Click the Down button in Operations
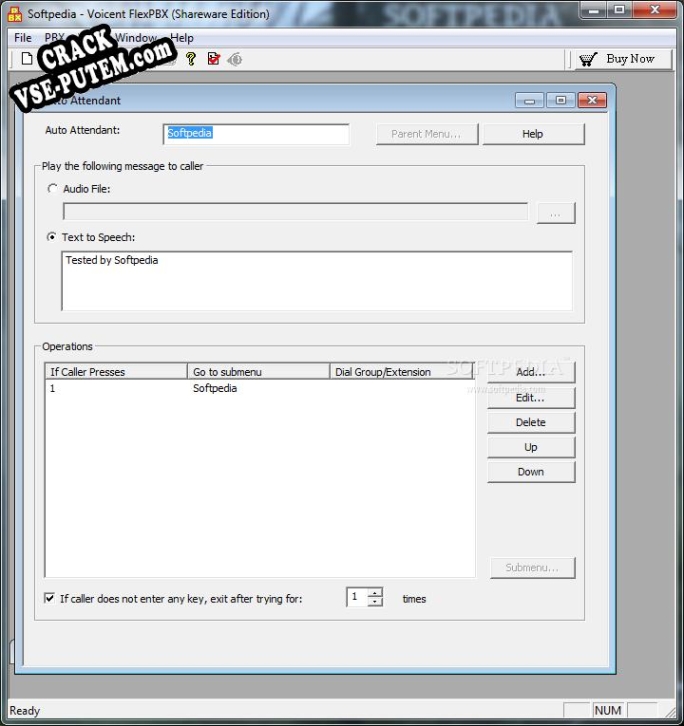Screen dimensions: 684x726 pyautogui.click(x=531, y=472)
